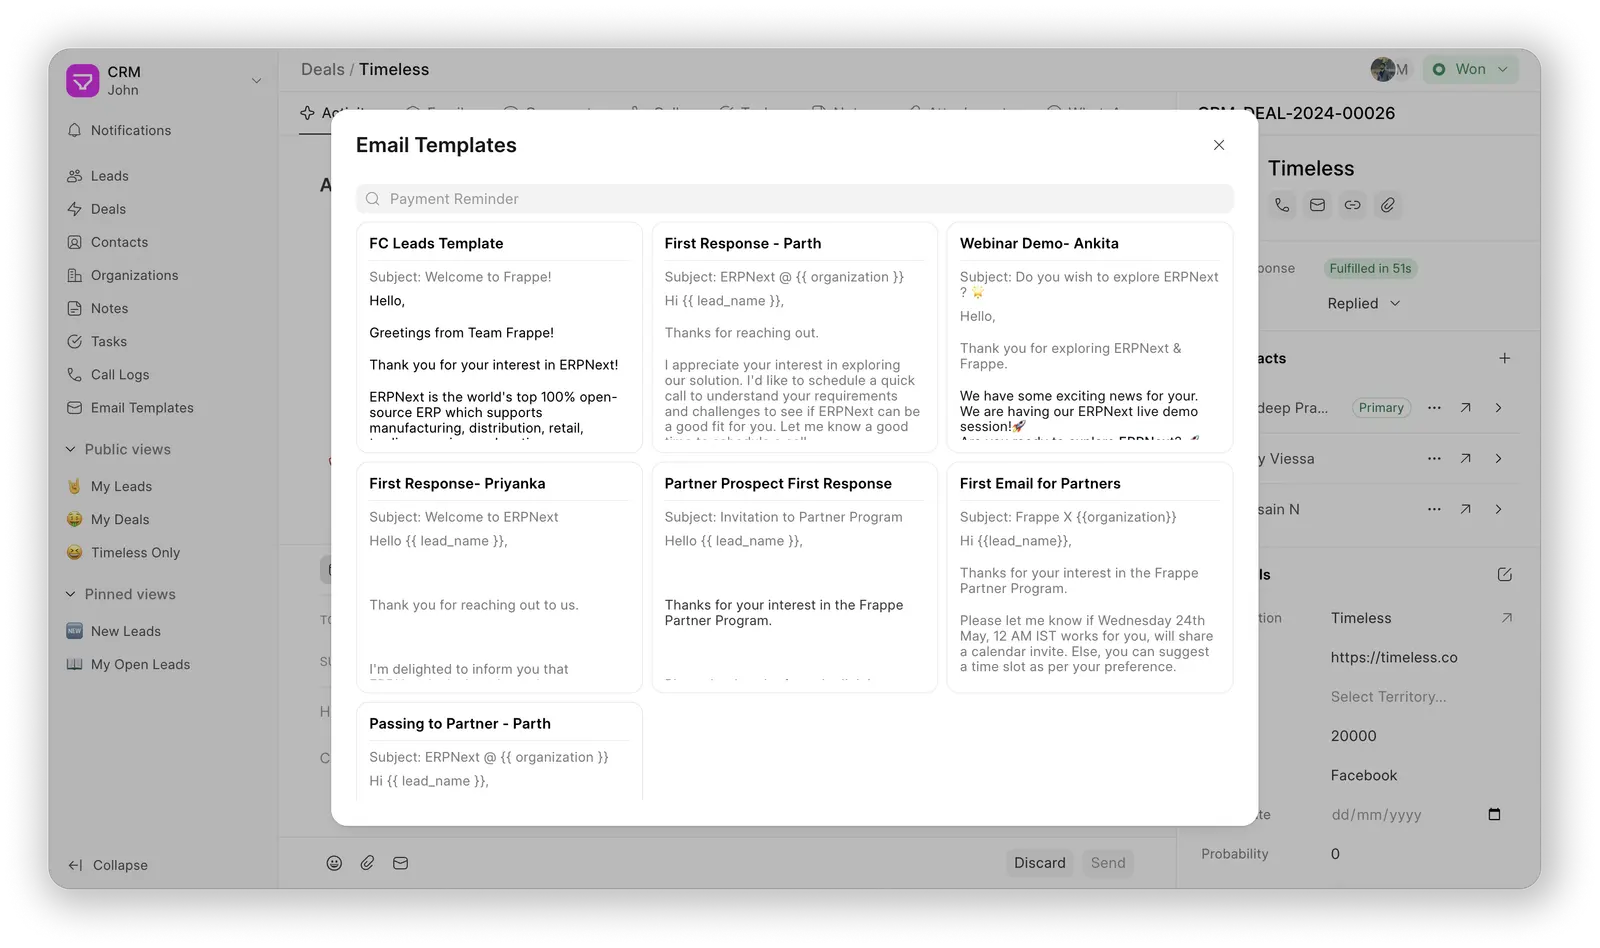This screenshot has width=1600, height=948.
Task: Choose First Email for Partners template
Action: (1090, 577)
